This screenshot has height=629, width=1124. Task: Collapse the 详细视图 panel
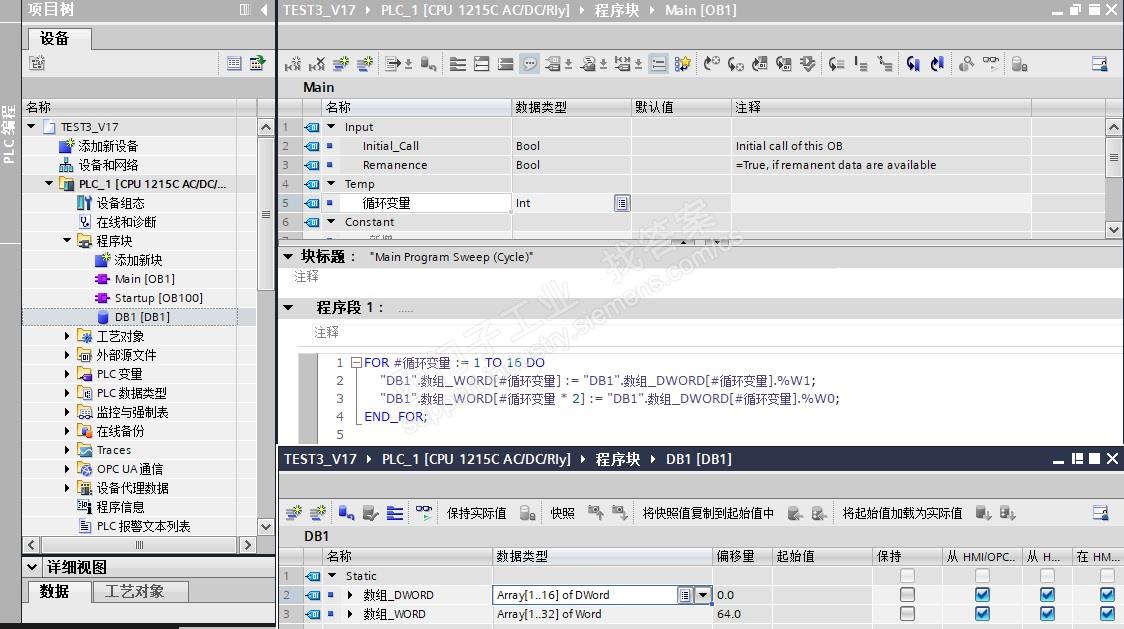(x=32, y=567)
